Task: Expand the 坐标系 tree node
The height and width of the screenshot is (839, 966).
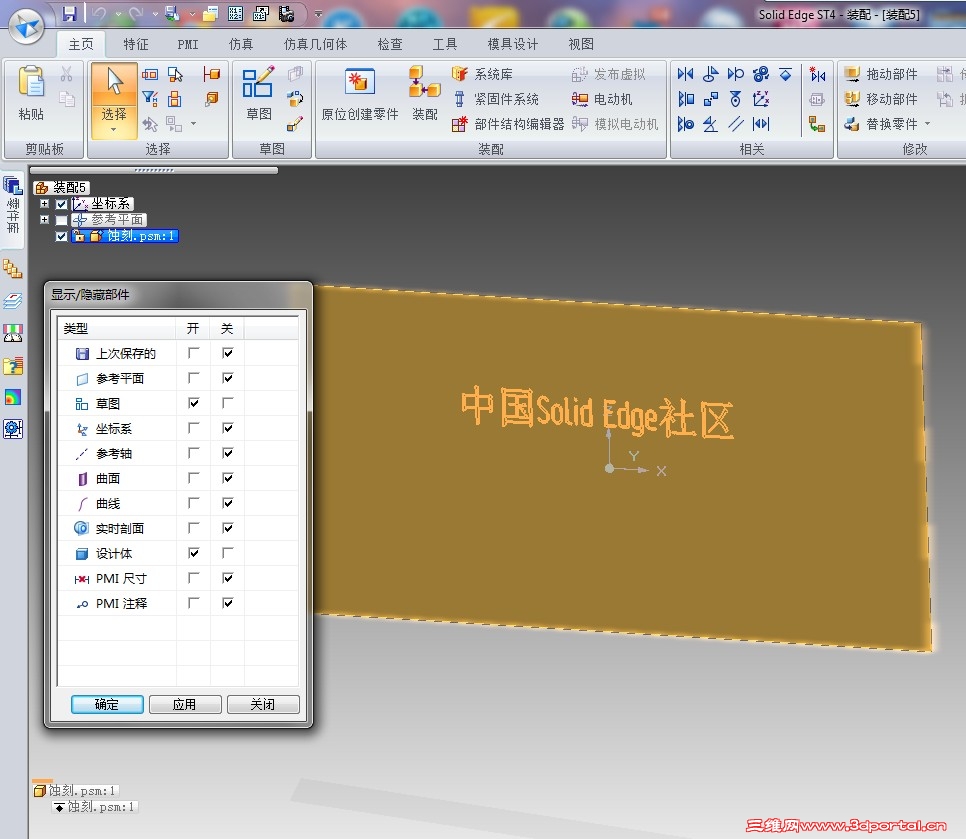Action: click(x=44, y=203)
